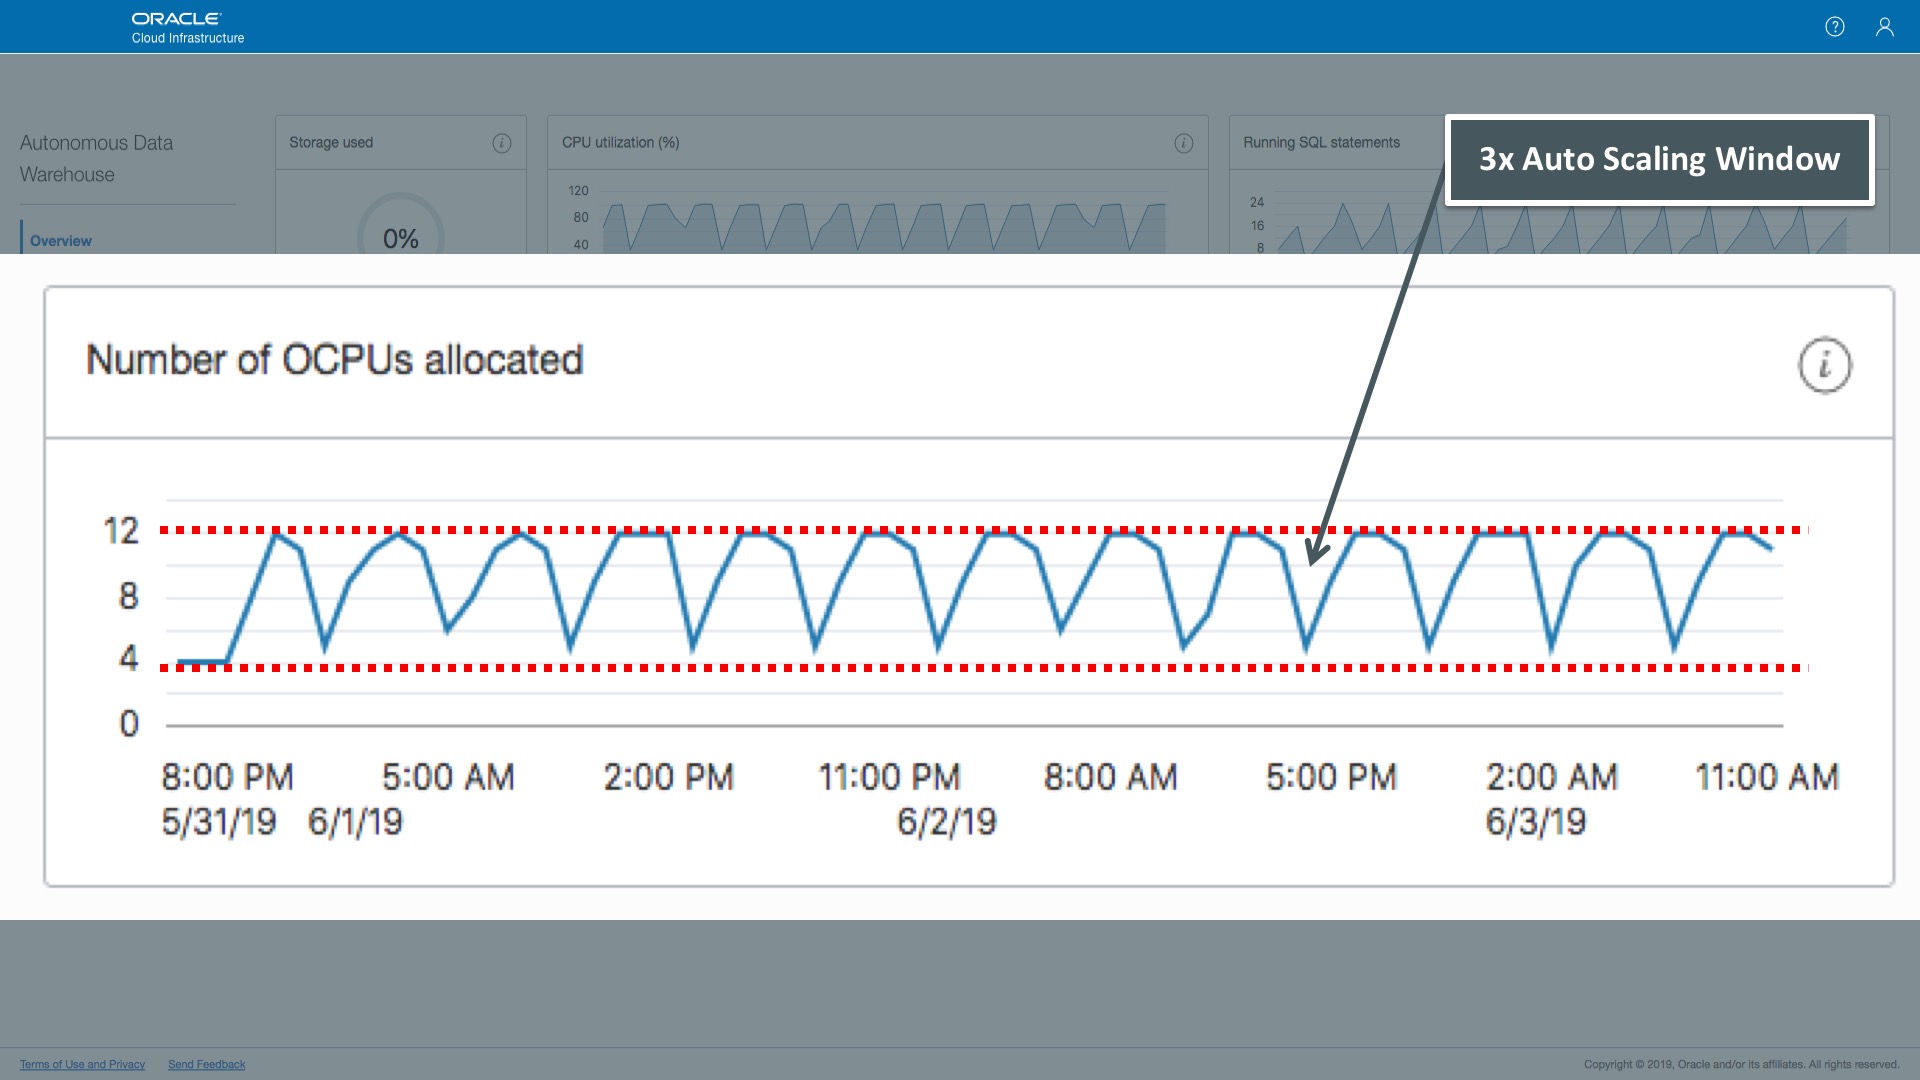Click the Send Feedback link
This screenshot has height=1080, width=1920.
click(x=206, y=1064)
